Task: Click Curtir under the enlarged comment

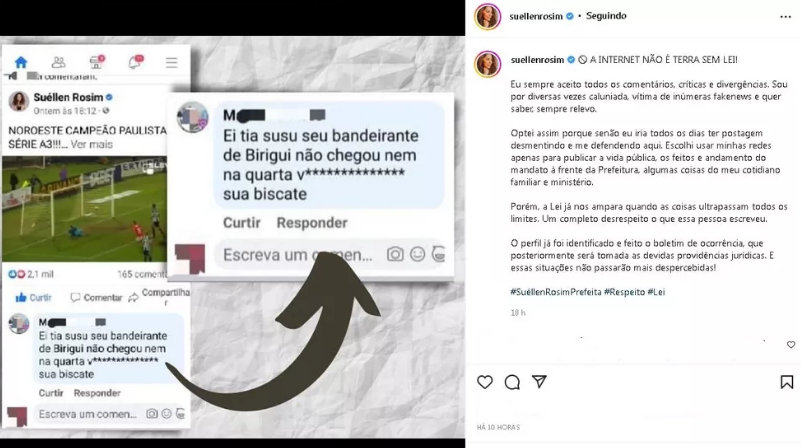Action: tap(242, 223)
